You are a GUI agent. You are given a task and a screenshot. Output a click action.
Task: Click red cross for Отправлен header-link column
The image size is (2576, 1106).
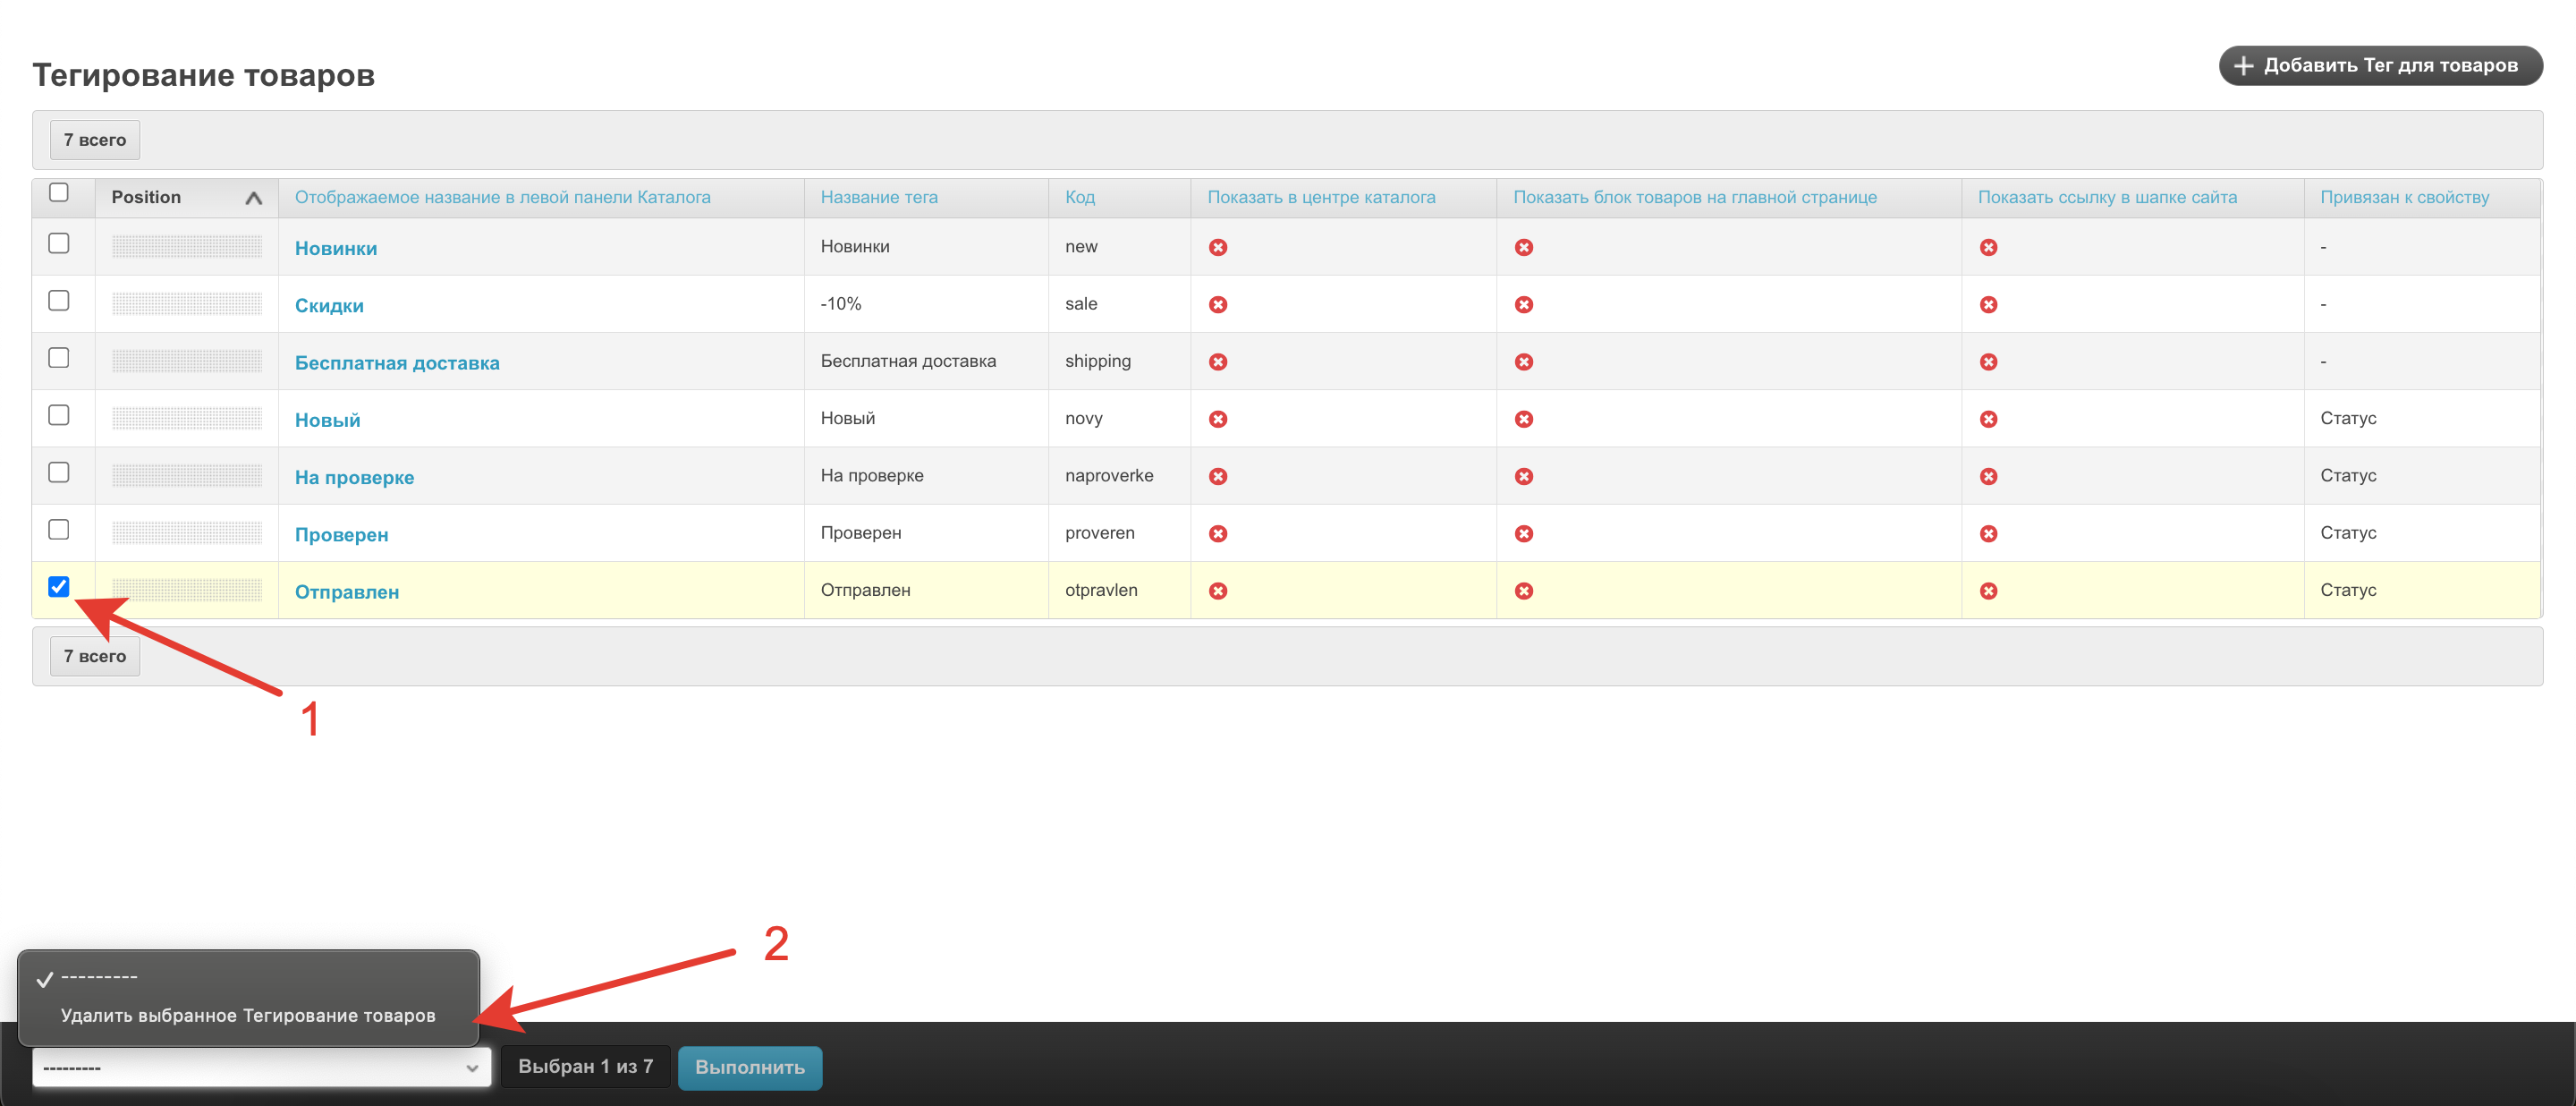1988,590
